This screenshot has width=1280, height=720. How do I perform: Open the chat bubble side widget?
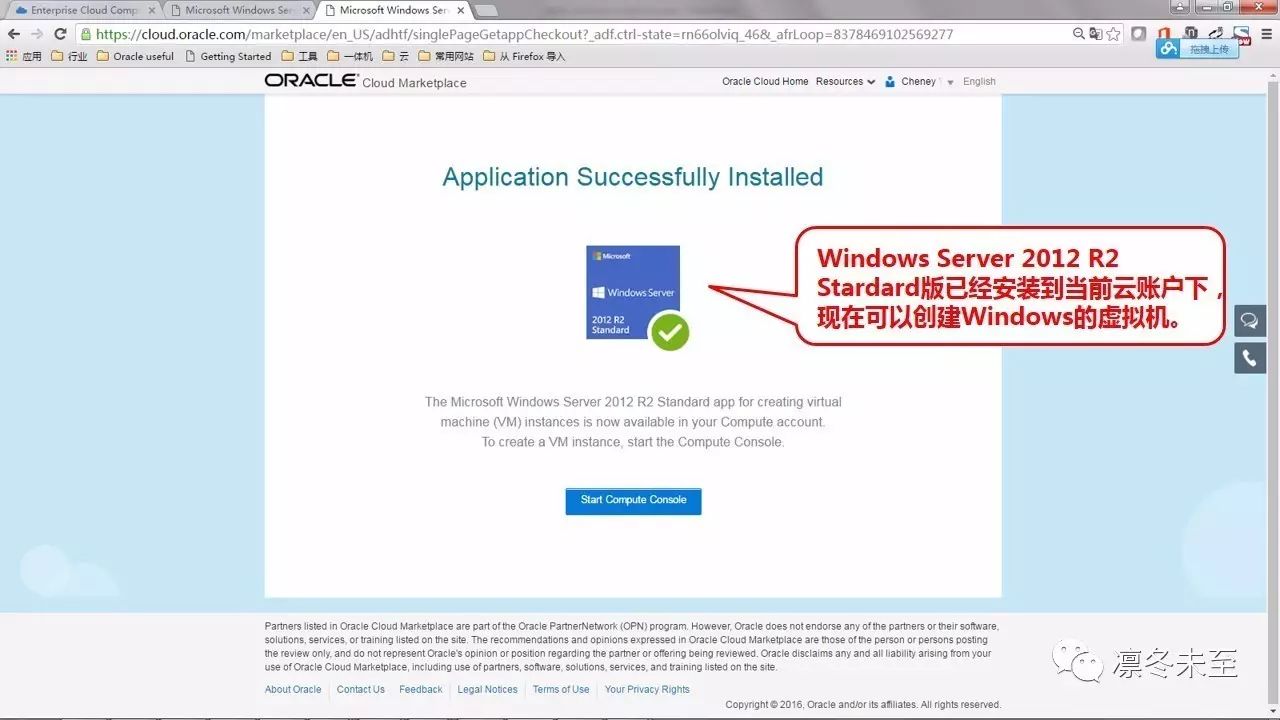(x=1250, y=320)
